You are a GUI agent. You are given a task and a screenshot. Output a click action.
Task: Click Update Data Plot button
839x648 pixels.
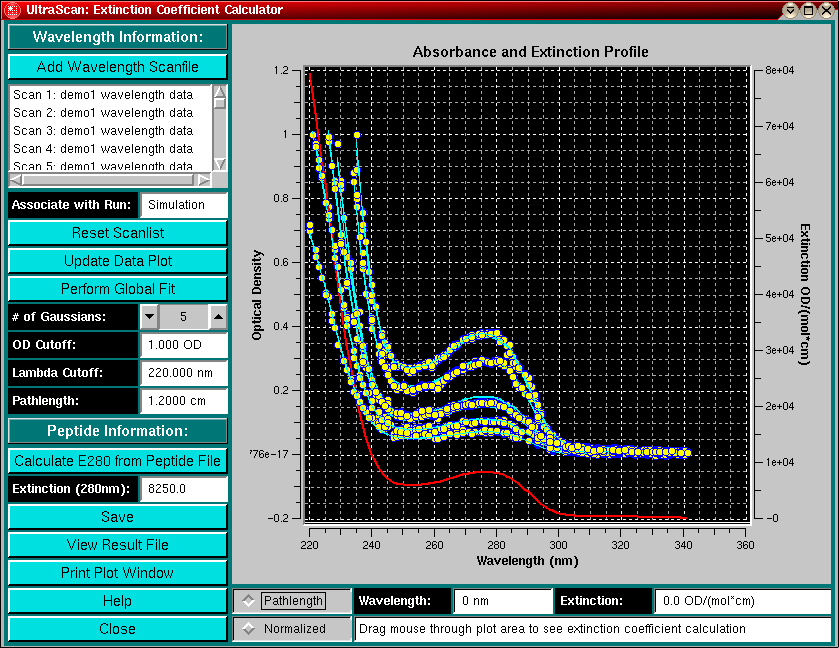(x=118, y=261)
